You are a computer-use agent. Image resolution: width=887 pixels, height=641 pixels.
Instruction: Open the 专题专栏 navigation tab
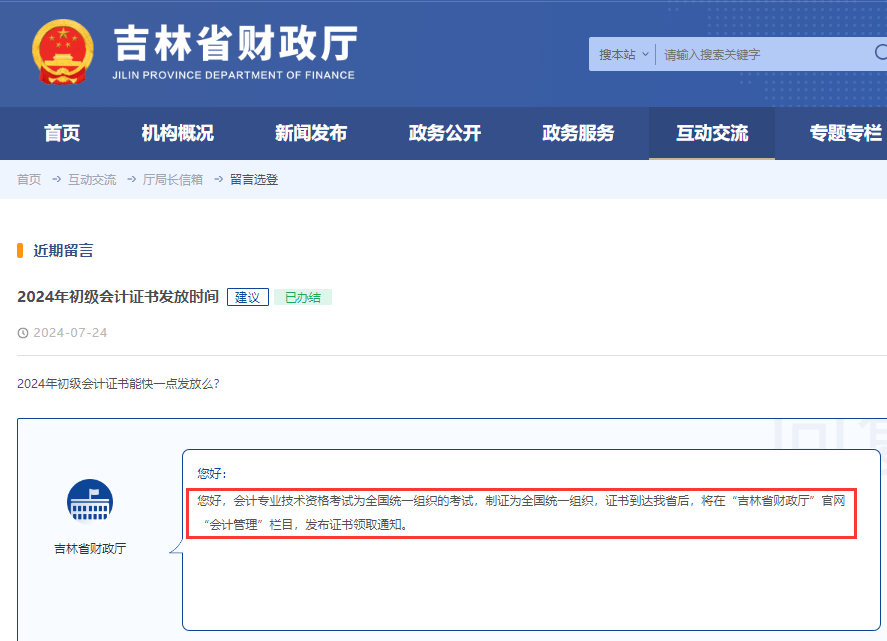[x=846, y=133]
